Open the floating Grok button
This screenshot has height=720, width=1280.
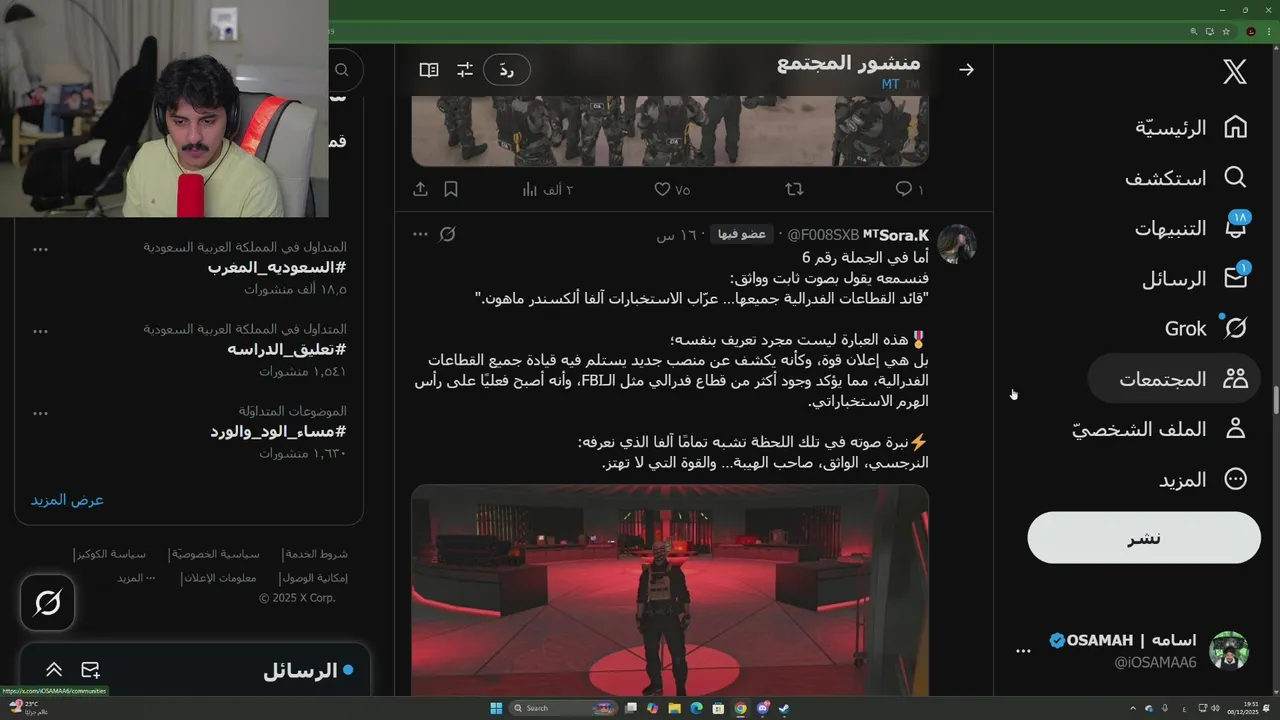(x=48, y=603)
